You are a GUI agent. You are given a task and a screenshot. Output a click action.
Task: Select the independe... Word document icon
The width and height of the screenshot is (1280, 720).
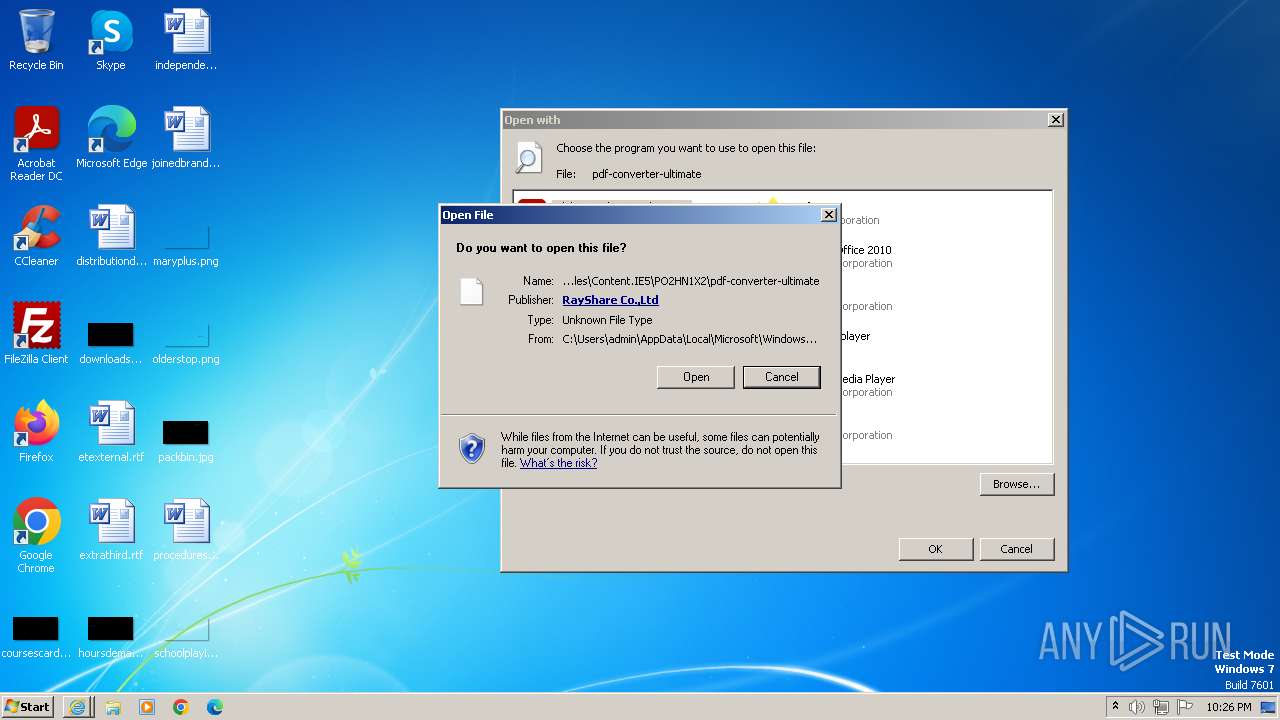point(186,40)
